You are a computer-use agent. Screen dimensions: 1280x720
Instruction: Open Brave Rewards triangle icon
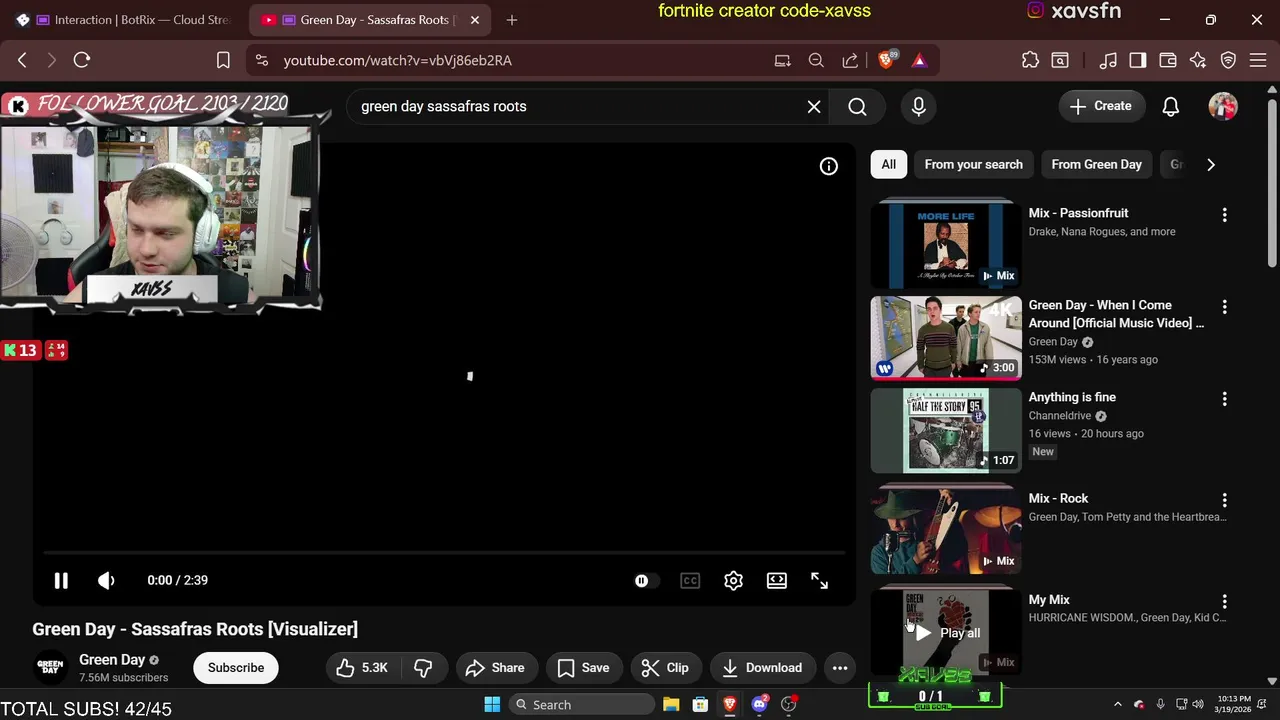pyautogui.click(x=919, y=60)
